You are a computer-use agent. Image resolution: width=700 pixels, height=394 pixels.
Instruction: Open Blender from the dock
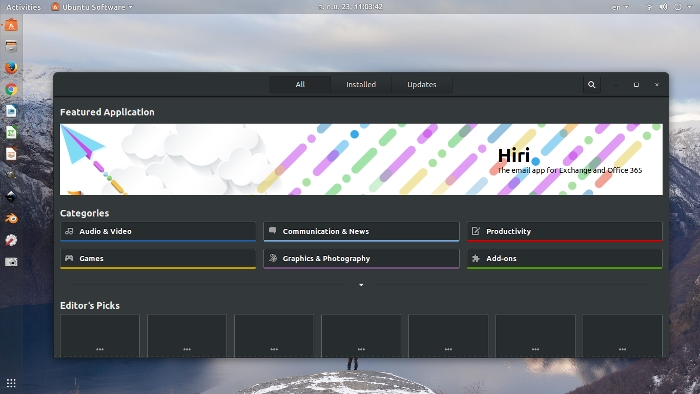(11, 219)
